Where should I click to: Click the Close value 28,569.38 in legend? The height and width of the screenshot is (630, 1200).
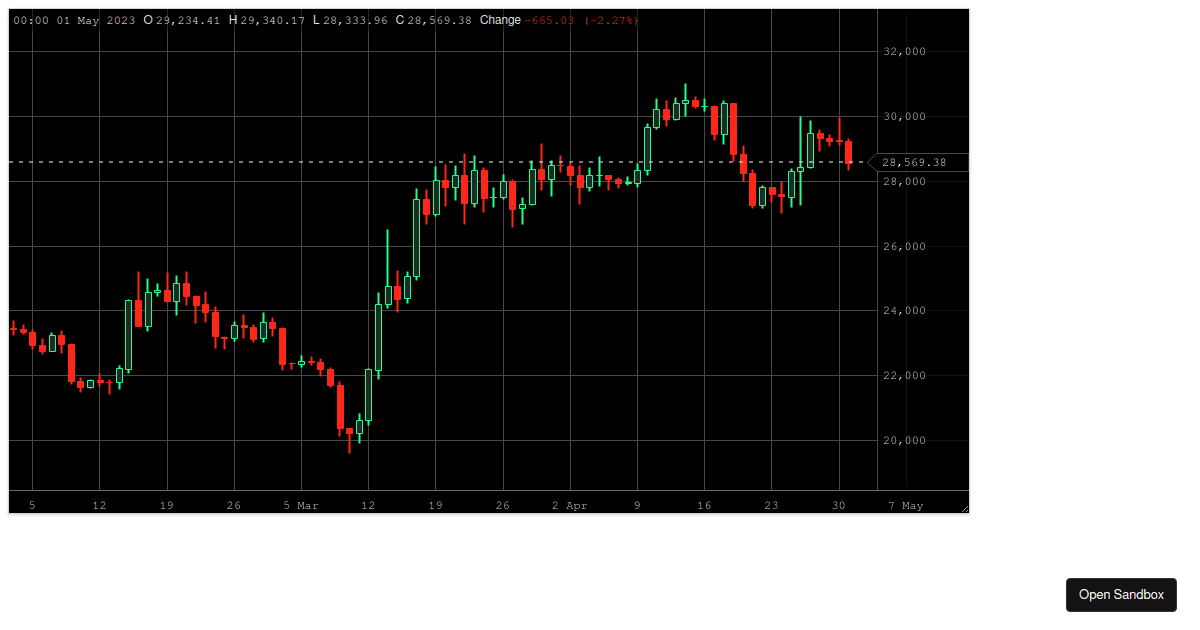click(439, 20)
